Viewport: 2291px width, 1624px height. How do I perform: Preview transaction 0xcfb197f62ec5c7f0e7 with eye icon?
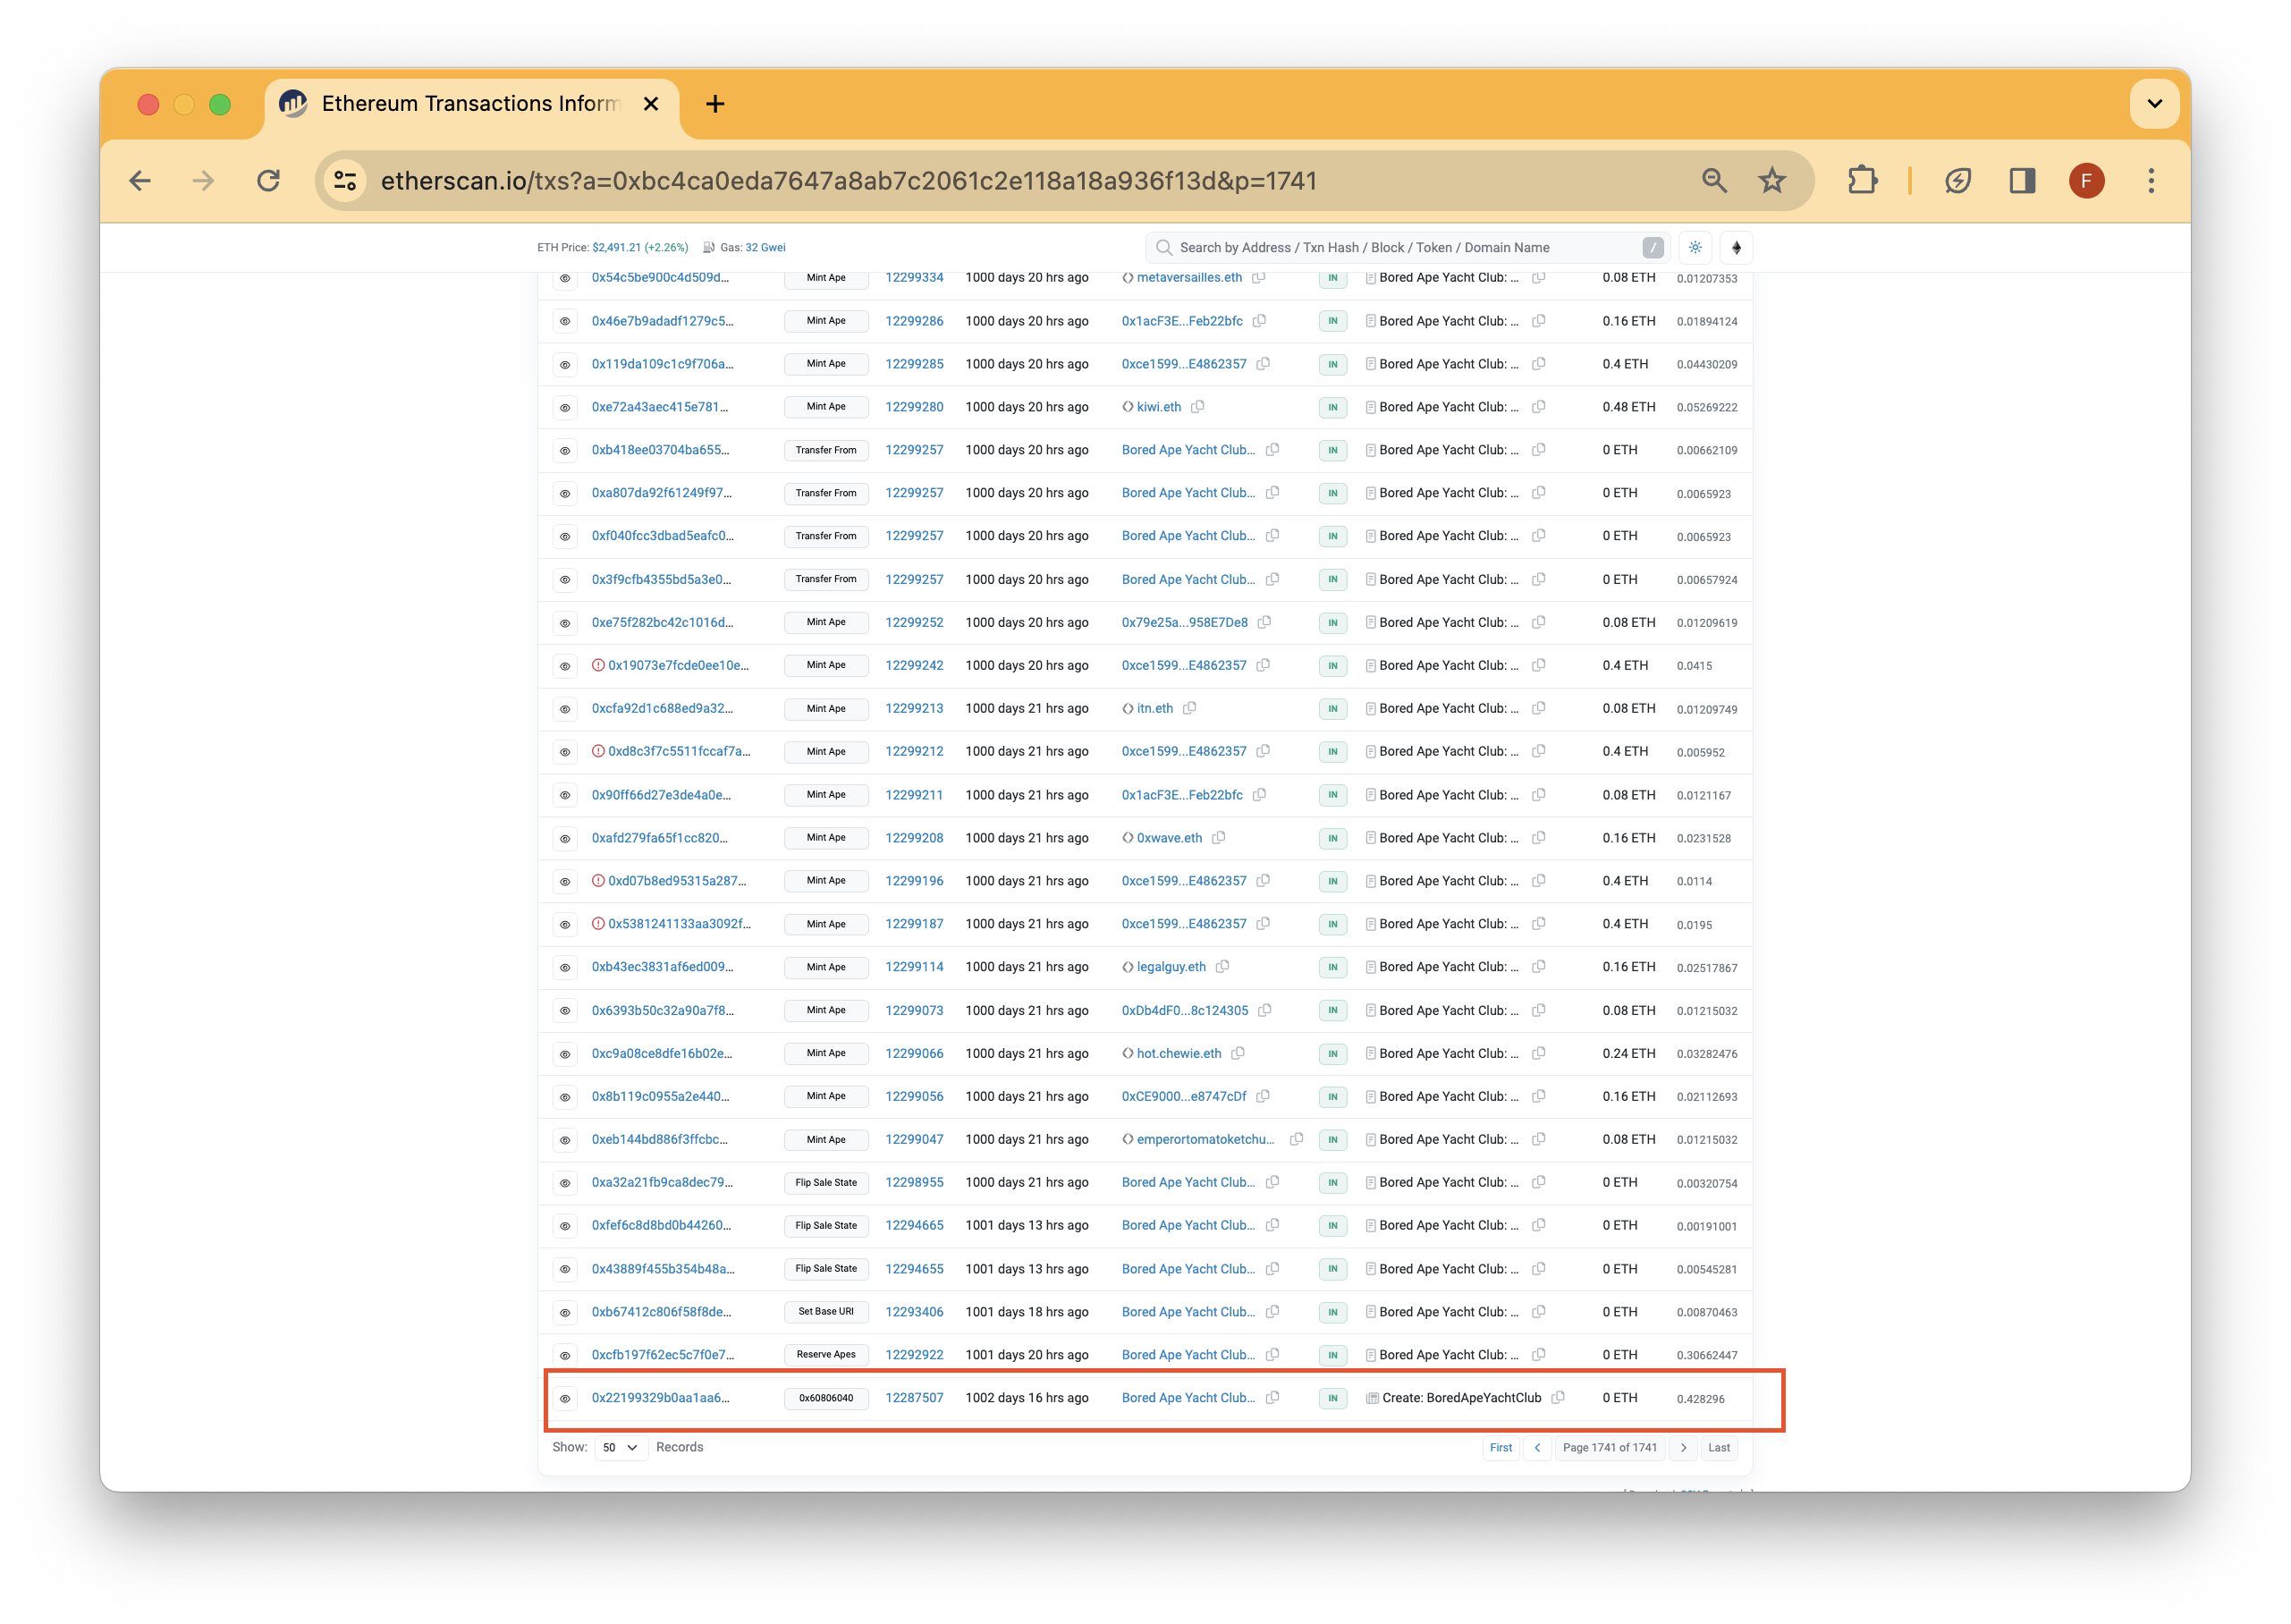point(565,1356)
